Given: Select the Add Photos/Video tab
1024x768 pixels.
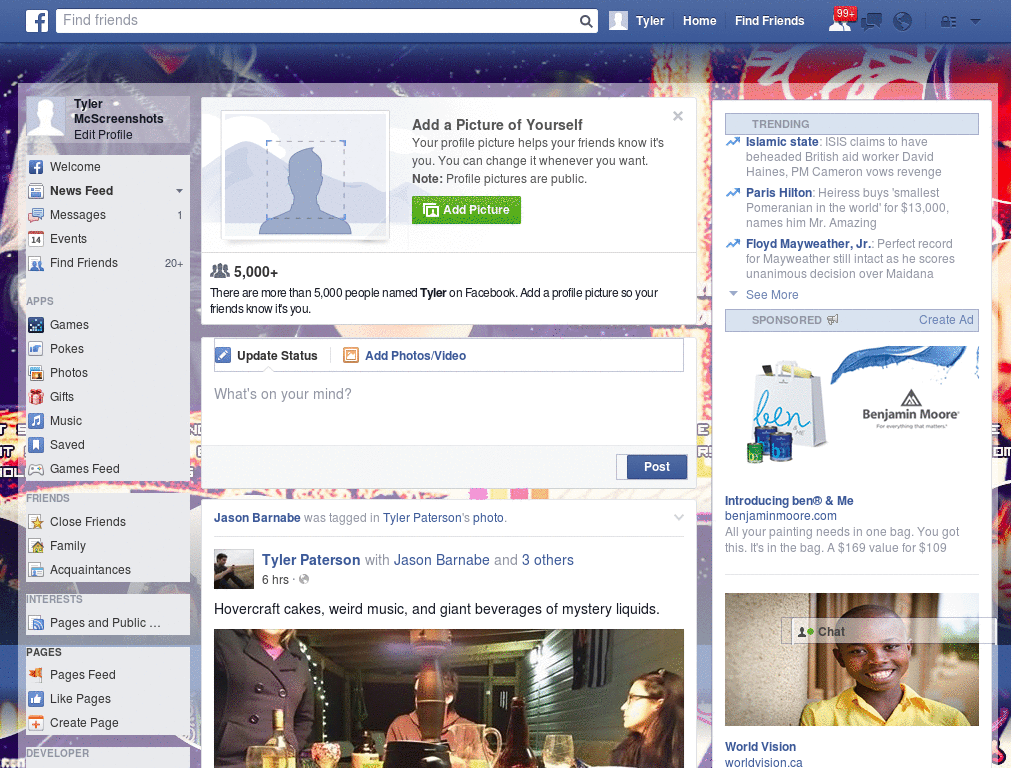Looking at the screenshot, I should [404, 355].
